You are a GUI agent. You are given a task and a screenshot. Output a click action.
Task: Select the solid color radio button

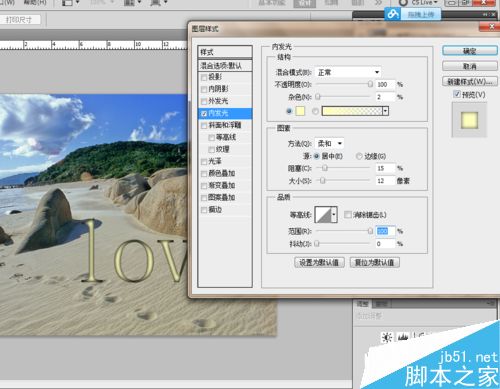click(x=289, y=111)
